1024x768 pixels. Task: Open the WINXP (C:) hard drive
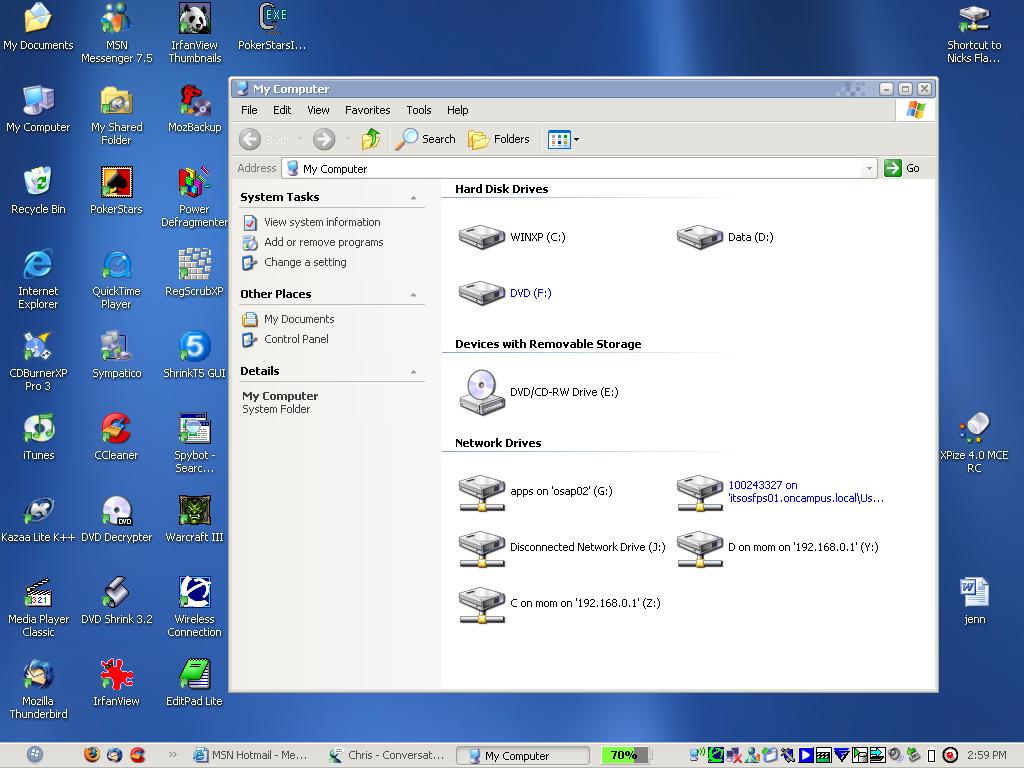tap(511, 237)
